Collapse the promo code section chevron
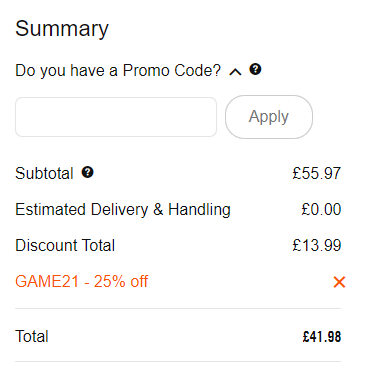This screenshot has height=367, width=378. (x=235, y=72)
